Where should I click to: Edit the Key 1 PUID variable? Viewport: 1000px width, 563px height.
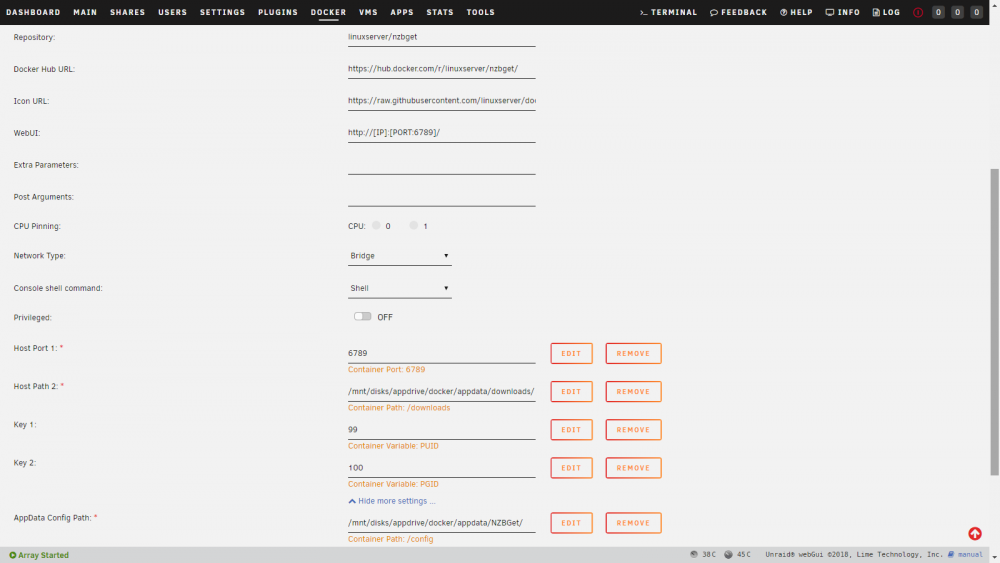(x=571, y=430)
